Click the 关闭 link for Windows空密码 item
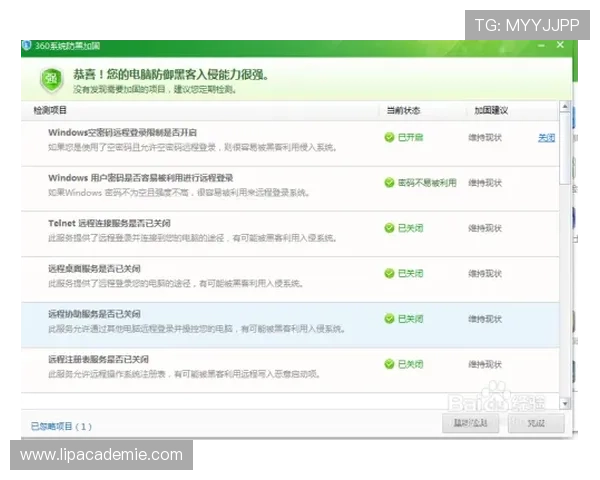The width and height of the screenshot is (600, 480). 546,138
